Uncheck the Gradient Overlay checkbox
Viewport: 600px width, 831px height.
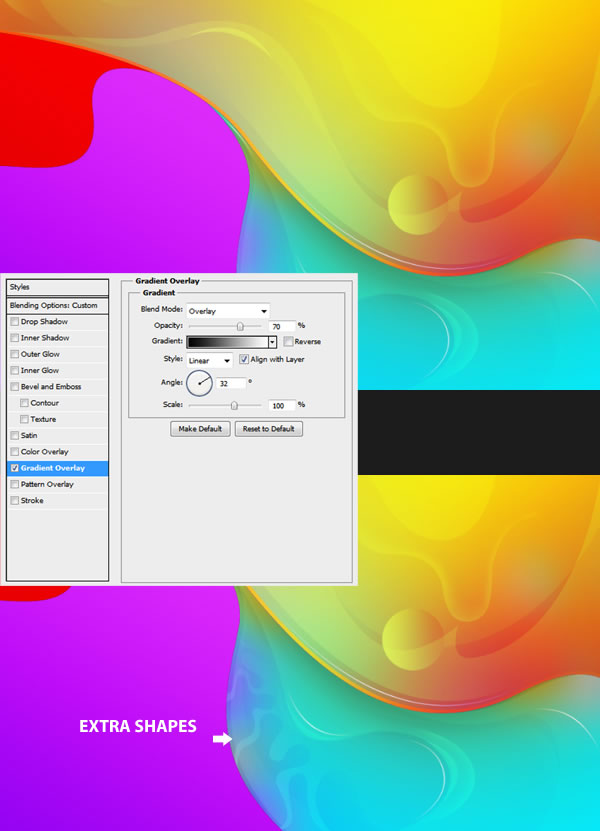coord(15,468)
